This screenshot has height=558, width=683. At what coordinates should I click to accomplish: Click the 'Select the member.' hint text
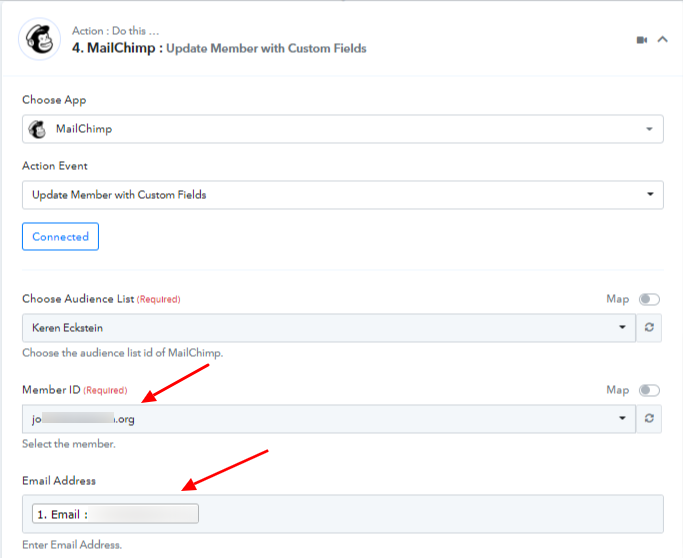click(x=69, y=444)
